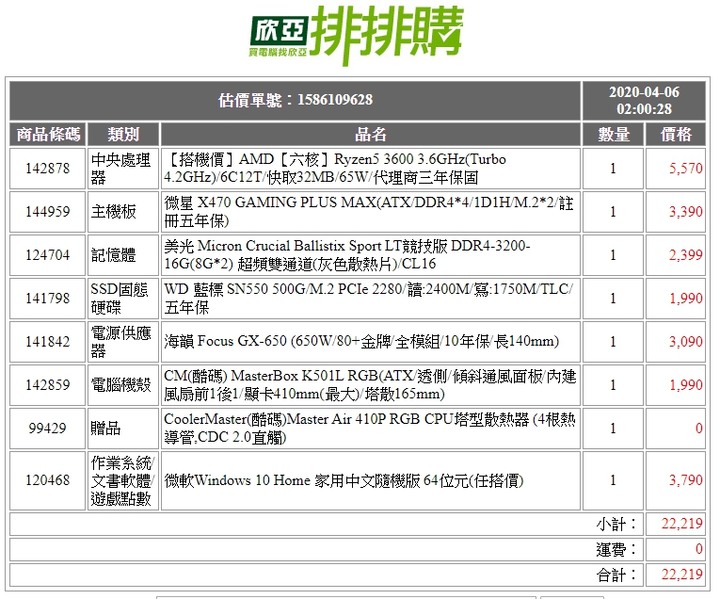Image resolution: width=720 pixels, height=599 pixels.
Task: Select barcode 99429
Action: (48, 428)
